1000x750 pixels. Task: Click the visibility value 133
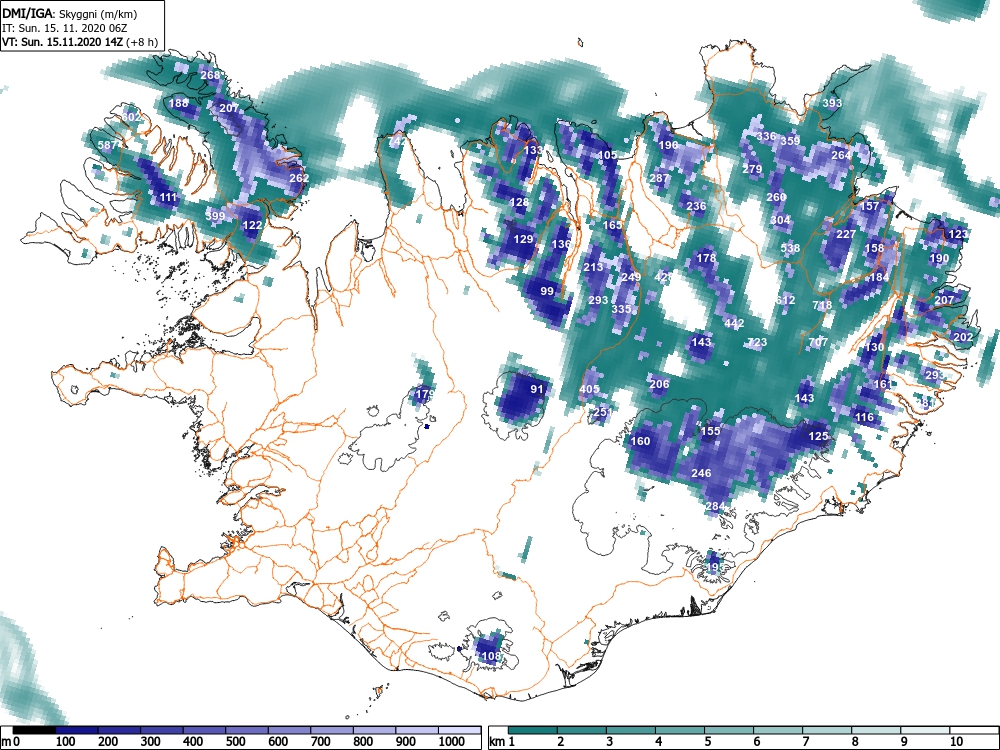(533, 150)
